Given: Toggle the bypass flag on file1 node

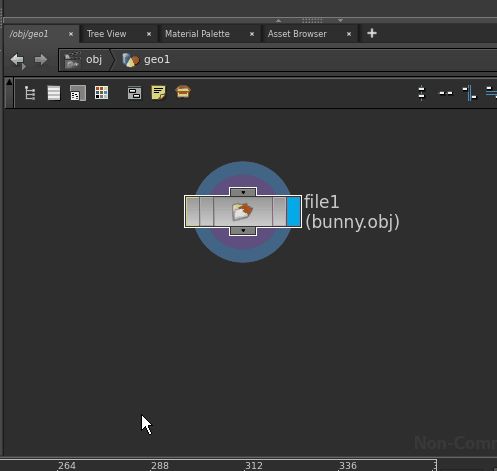Looking at the screenshot, I should tap(192, 212).
